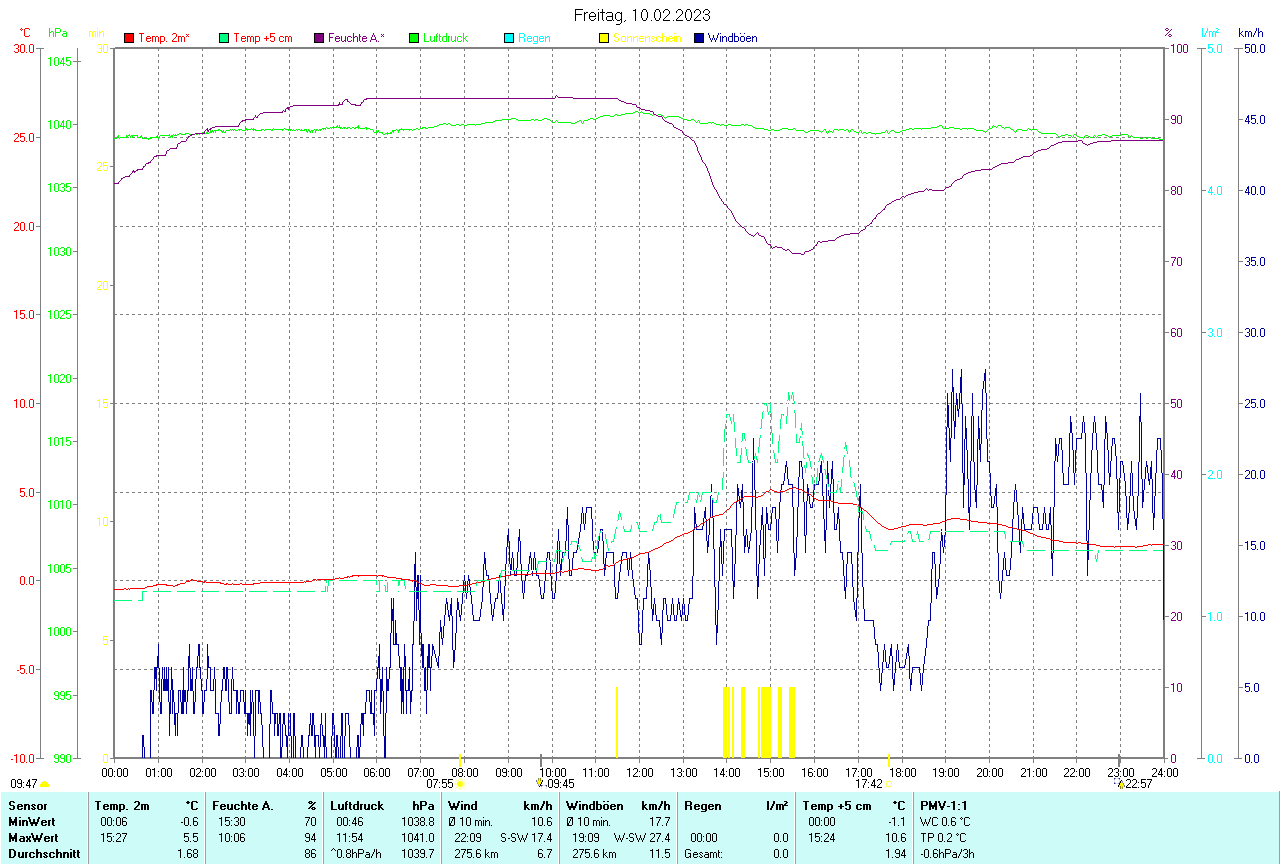Click the Windböen legend label
This screenshot has width=1280, height=864.
click(x=733, y=38)
